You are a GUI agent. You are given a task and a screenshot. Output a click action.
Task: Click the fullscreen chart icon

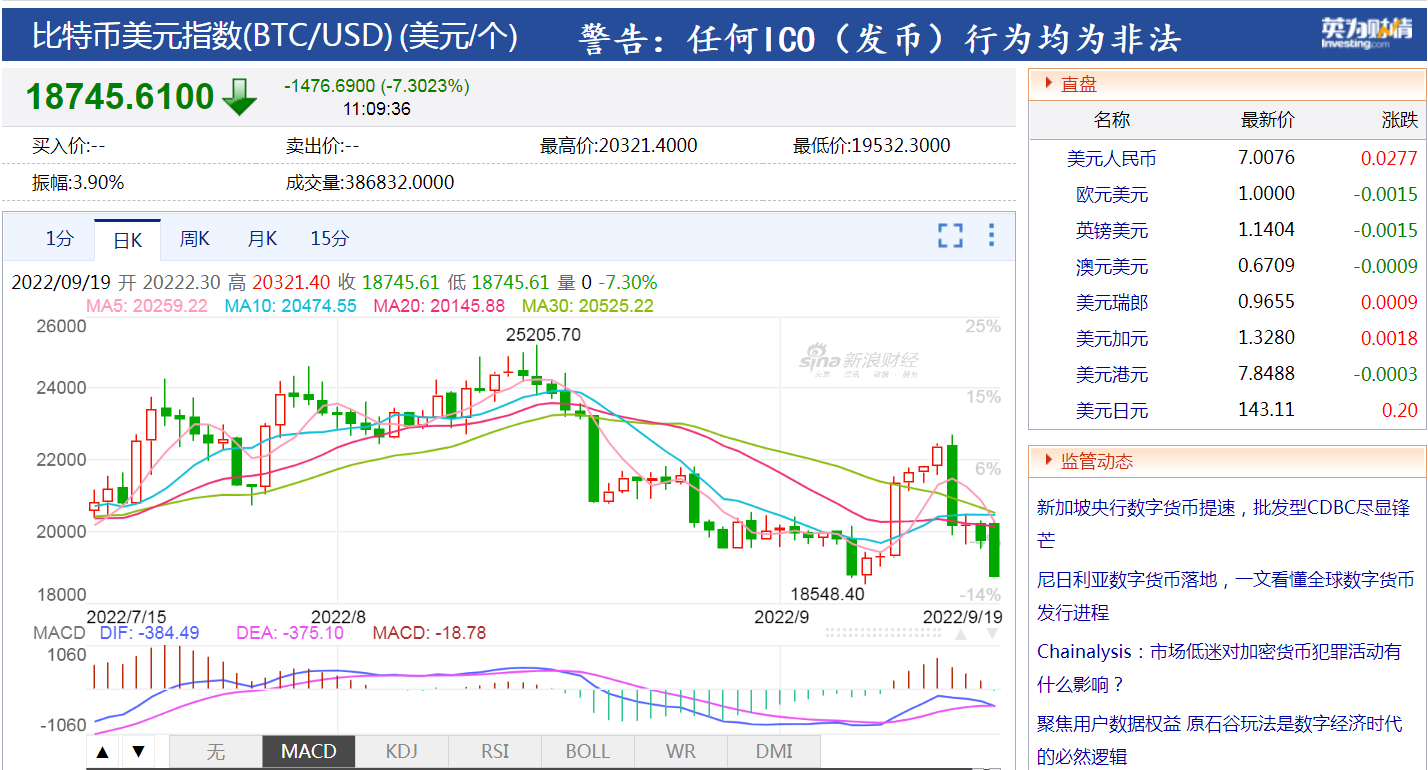pyautogui.click(x=950, y=236)
